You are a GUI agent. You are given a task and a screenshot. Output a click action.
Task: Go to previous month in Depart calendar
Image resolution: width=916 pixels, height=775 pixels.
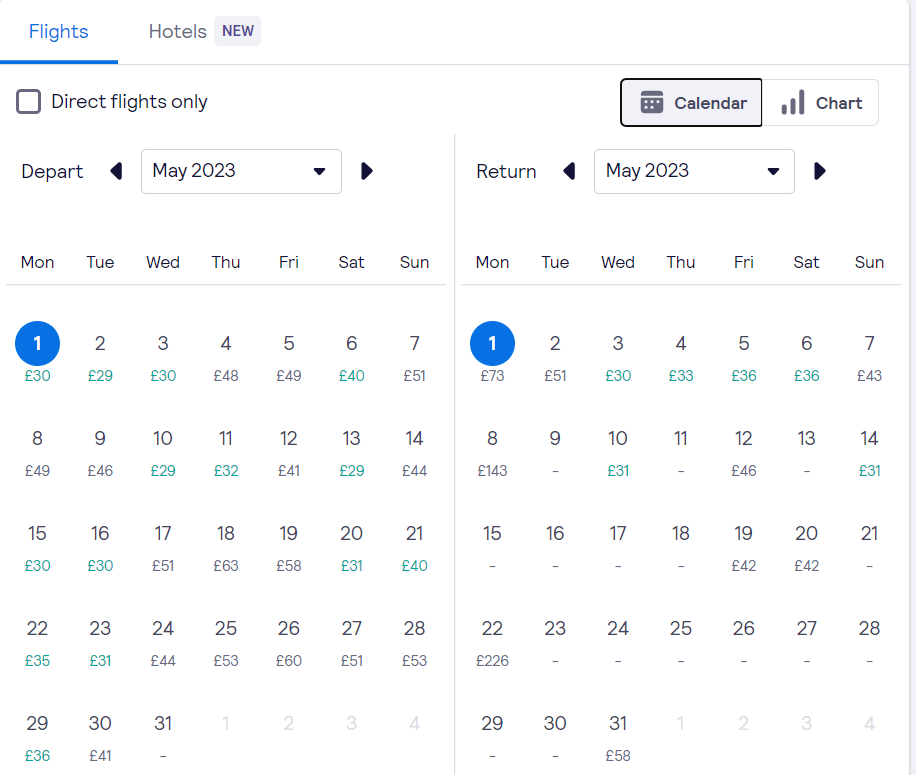[115, 171]
